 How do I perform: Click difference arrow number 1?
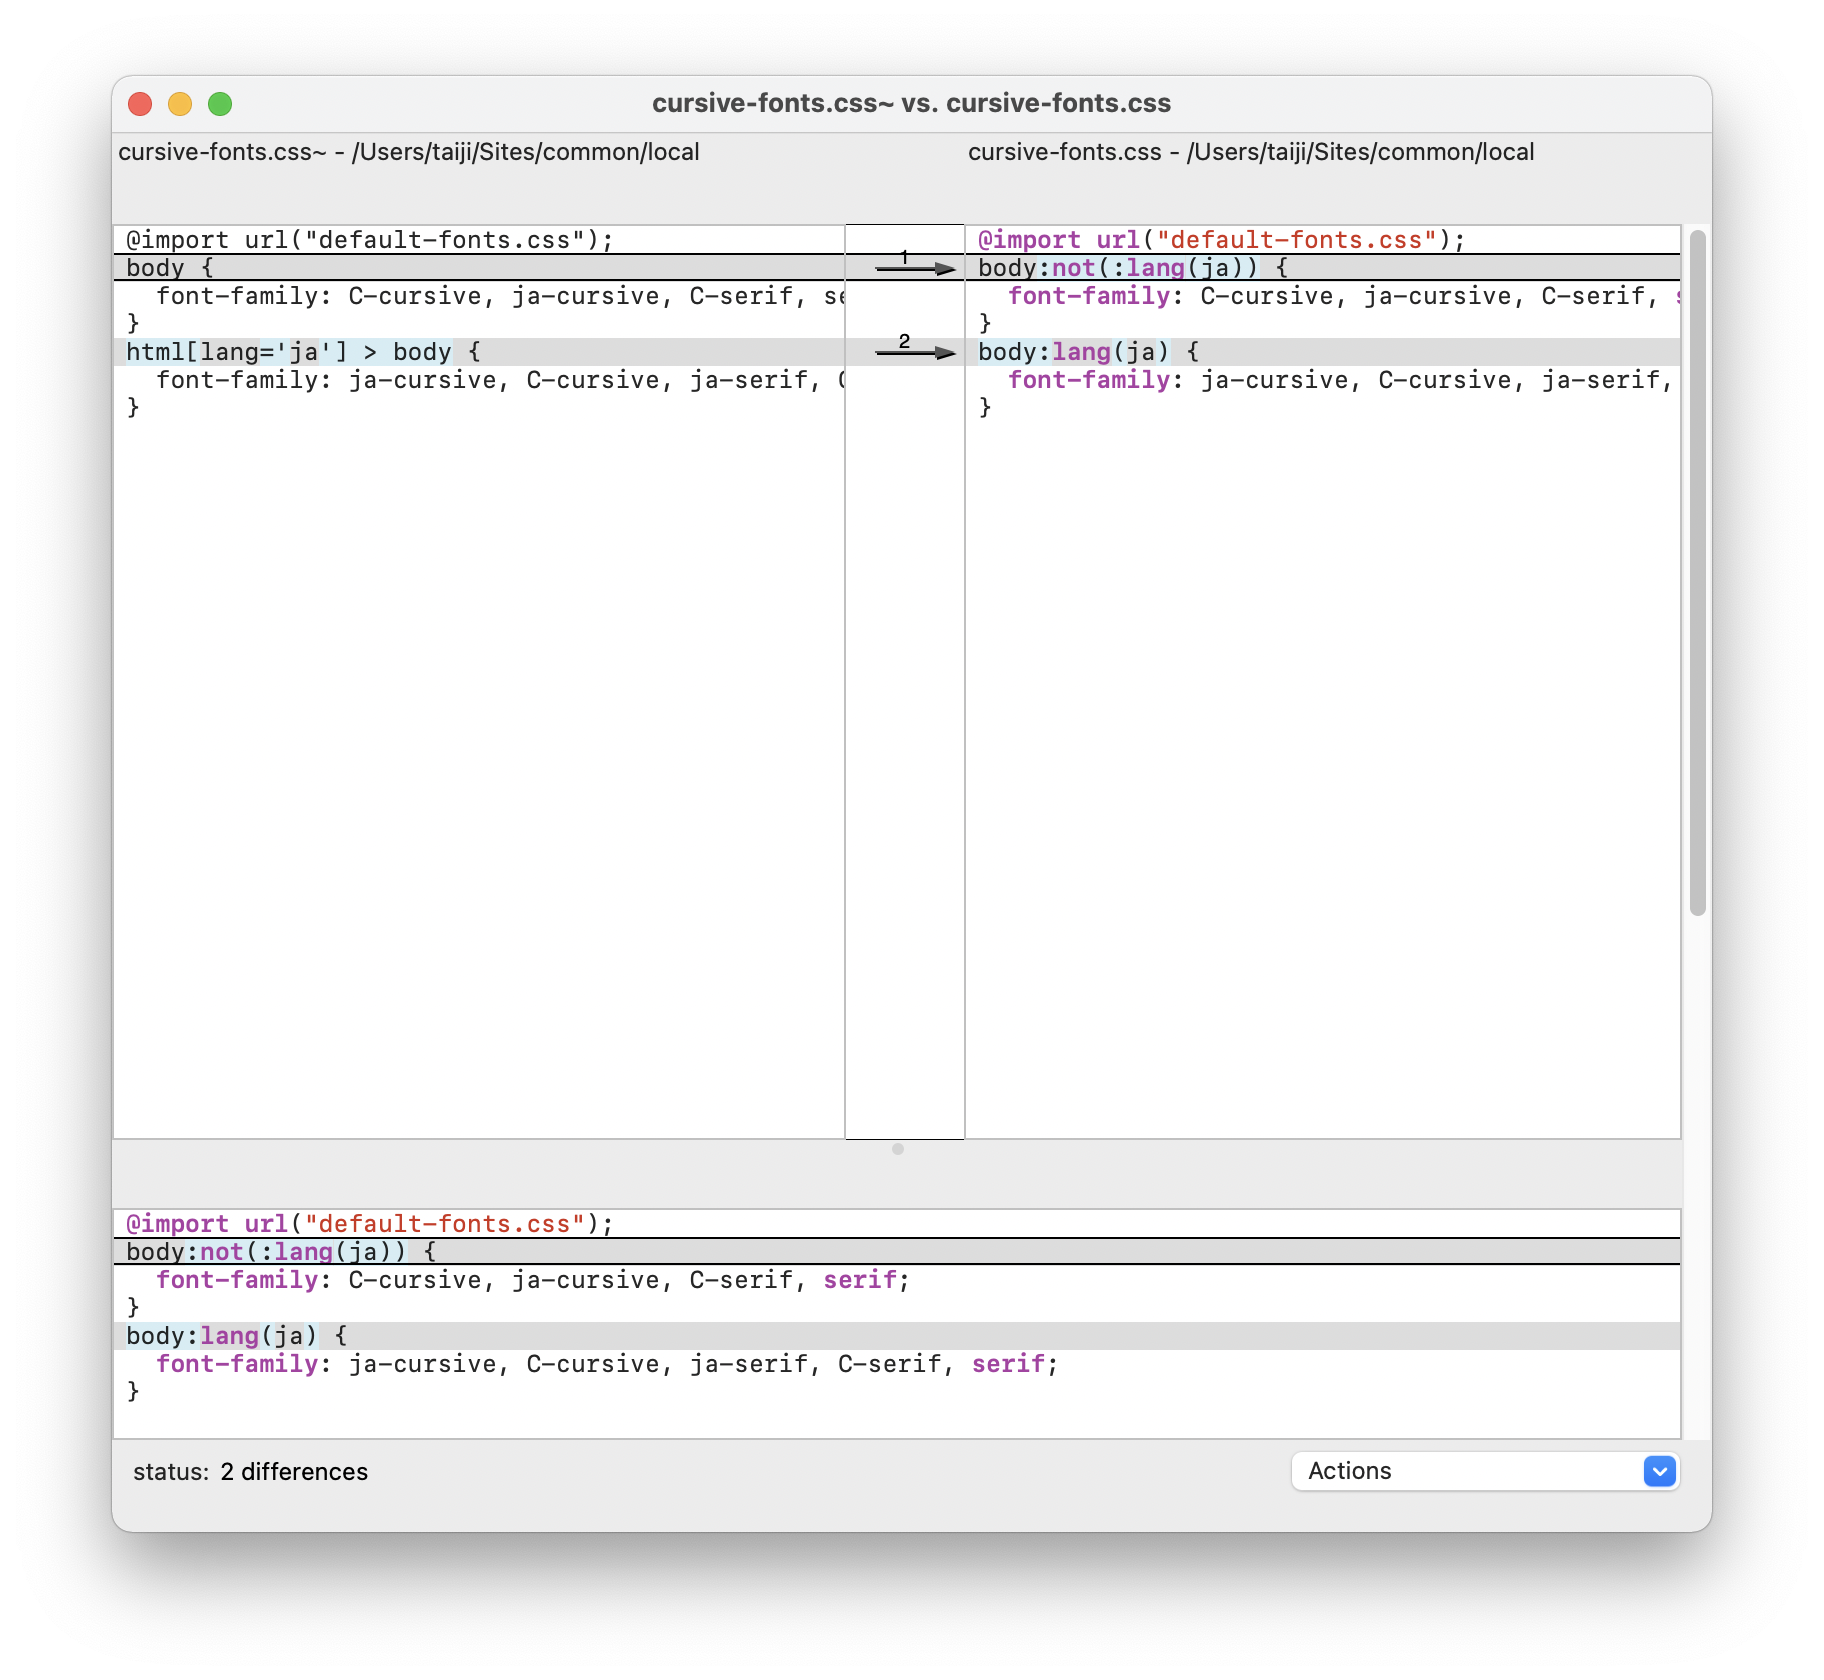click(914, 267)
